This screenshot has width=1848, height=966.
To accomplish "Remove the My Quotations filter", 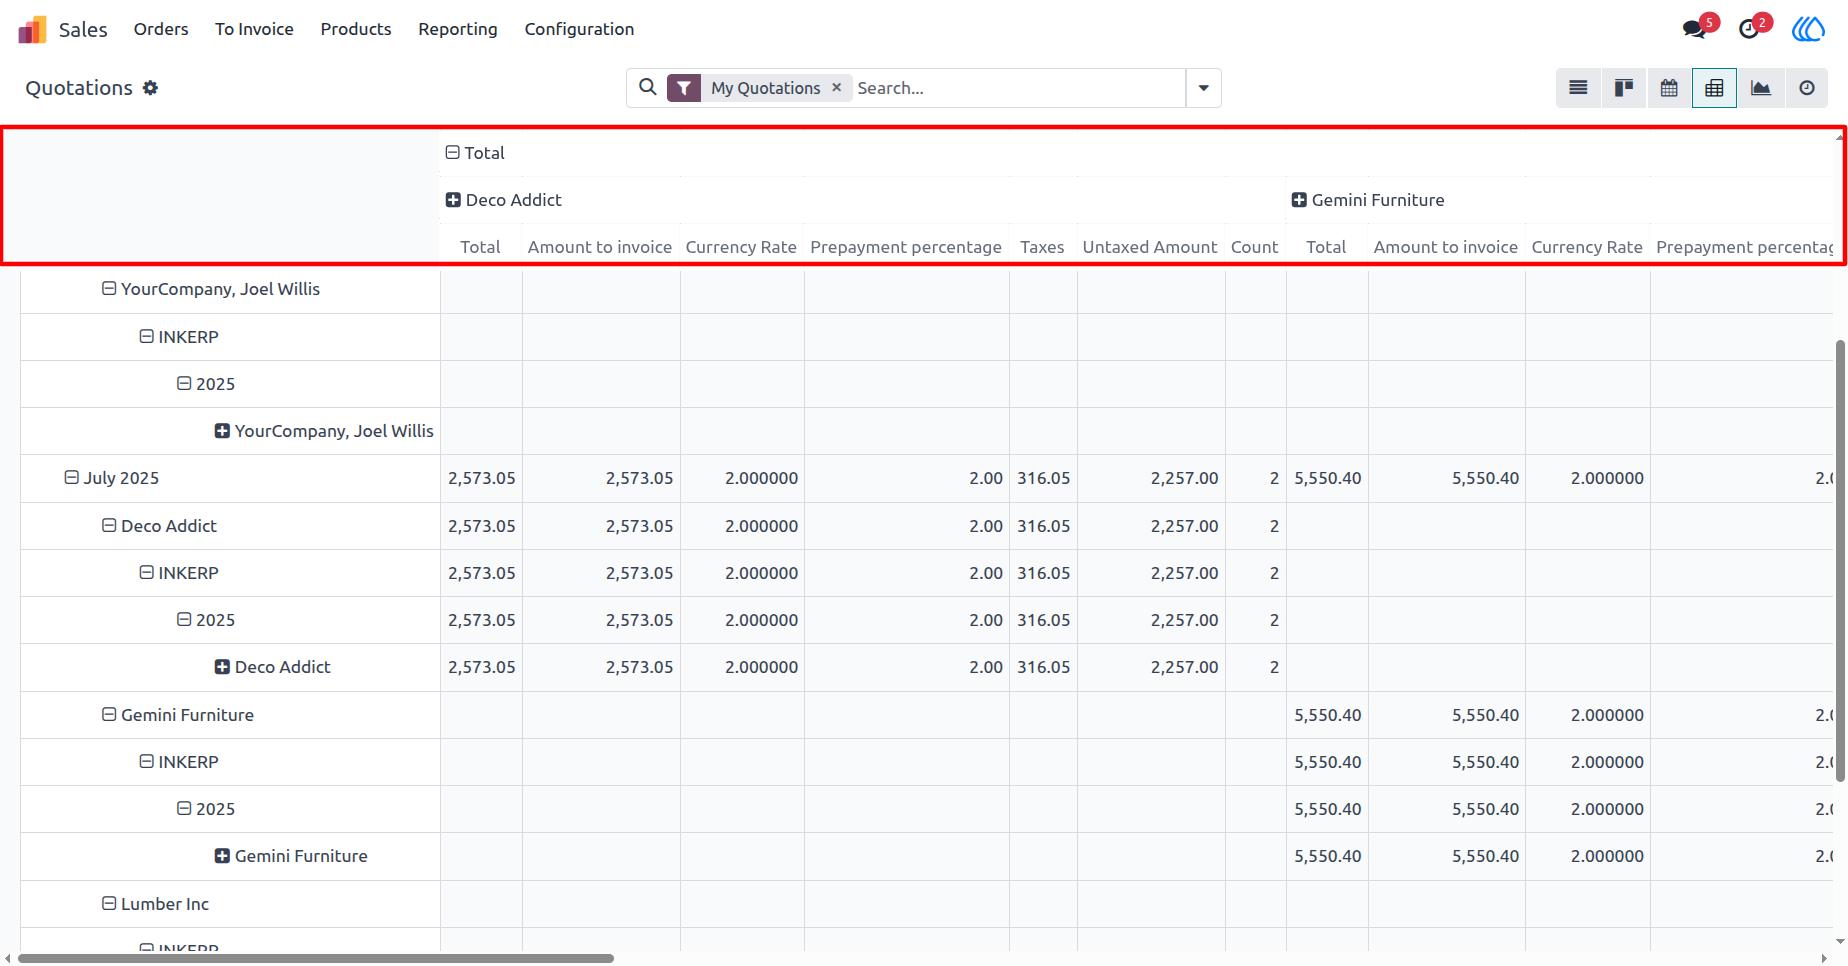I will (x=837, y=88).
